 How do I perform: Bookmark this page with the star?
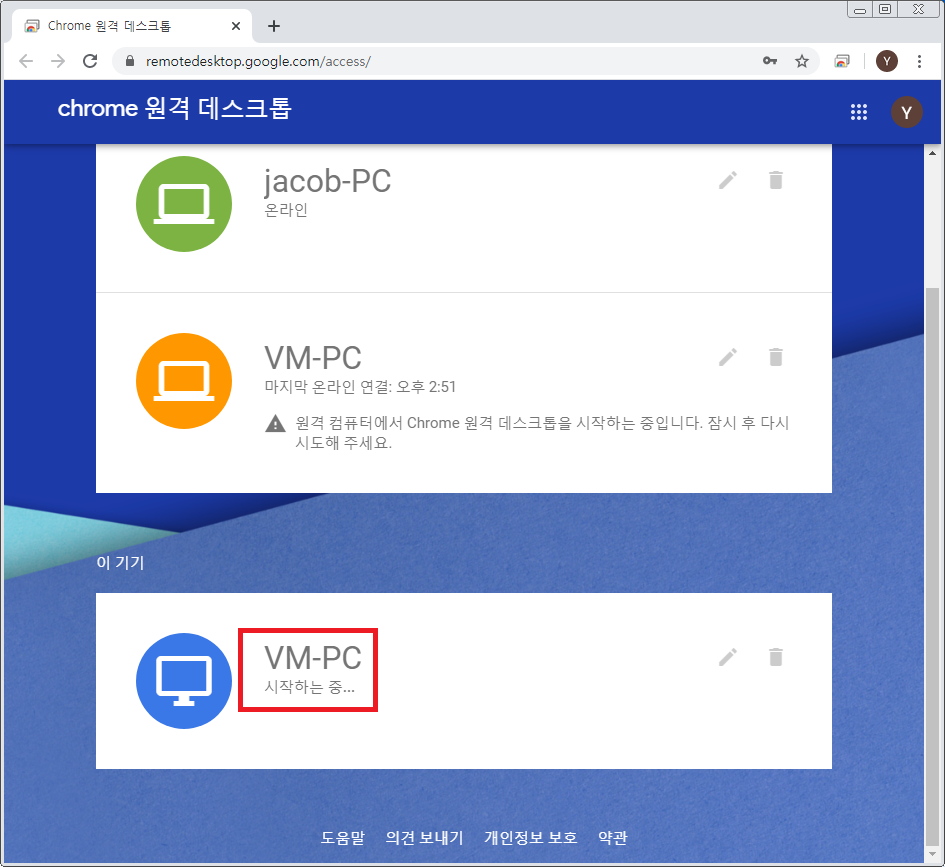pos(802,61)
